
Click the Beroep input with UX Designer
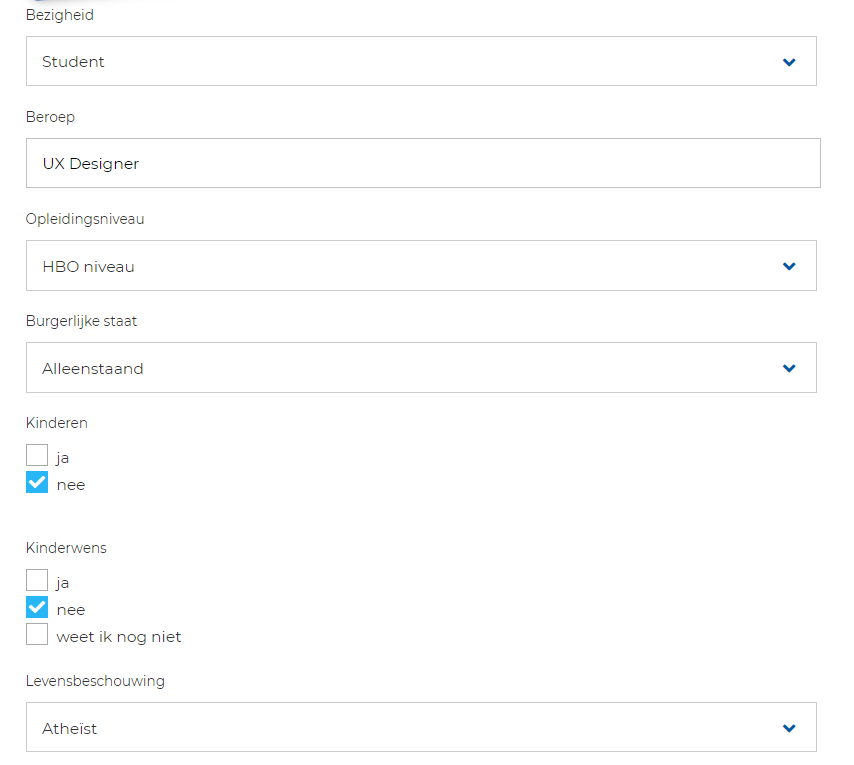(423, 163)
